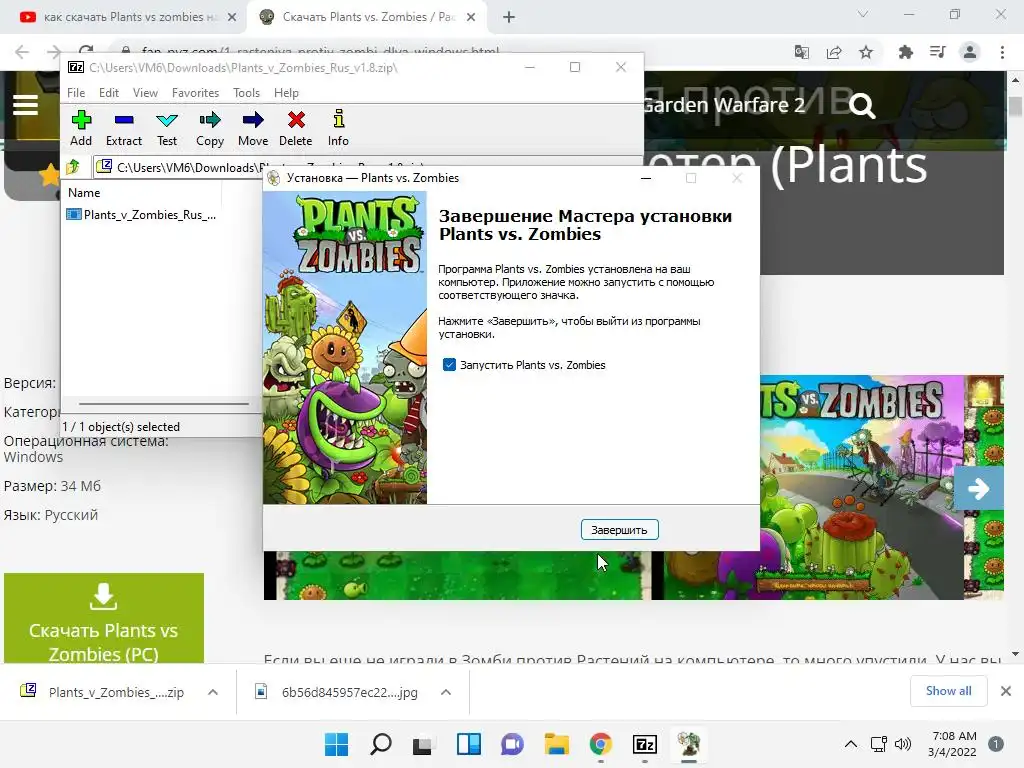Open the website hamburger menu
1024x768 pixels.
click(x=25, y=105)
